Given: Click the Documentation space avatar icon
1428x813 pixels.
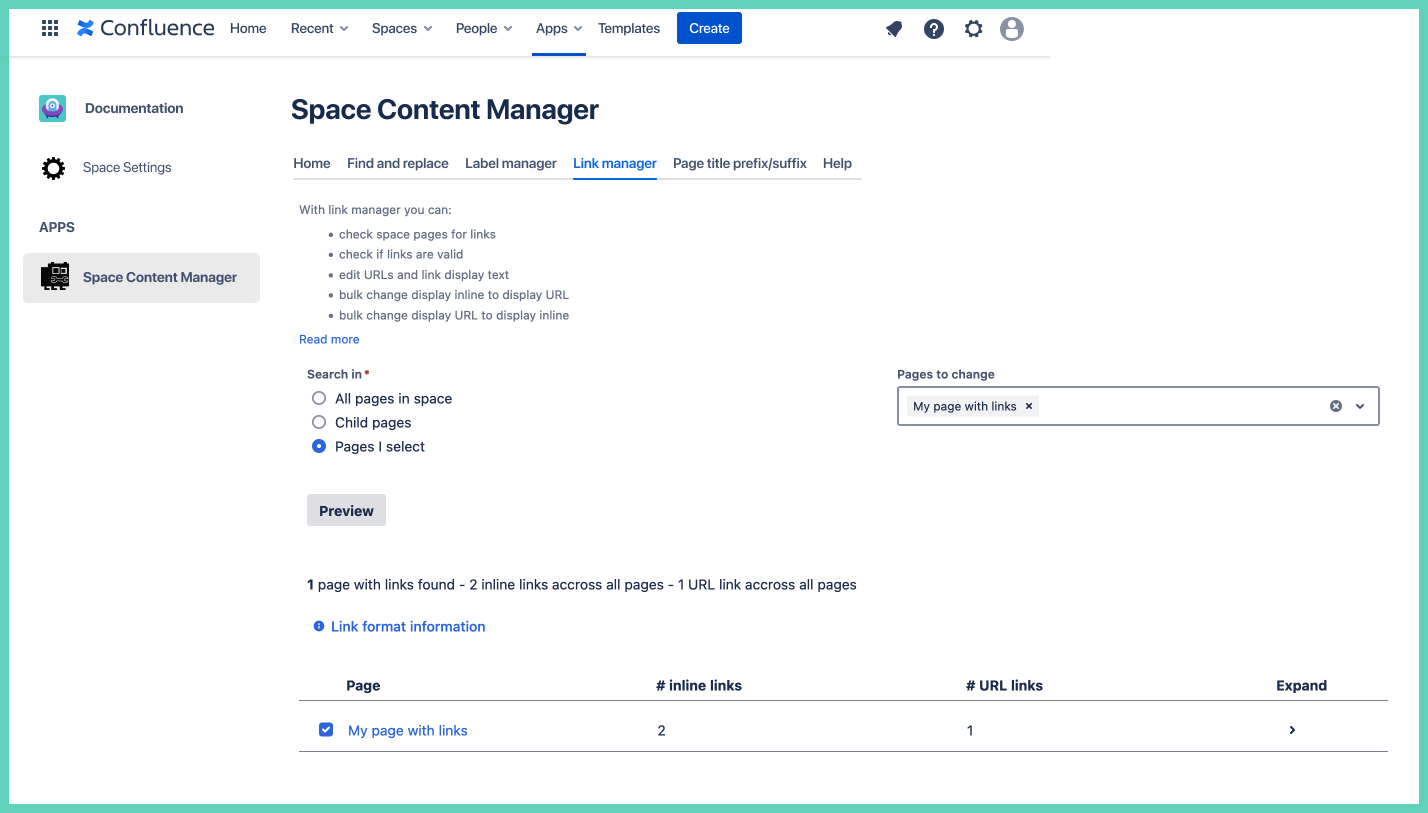Looking at the screenshot, I should coord(52,108).
